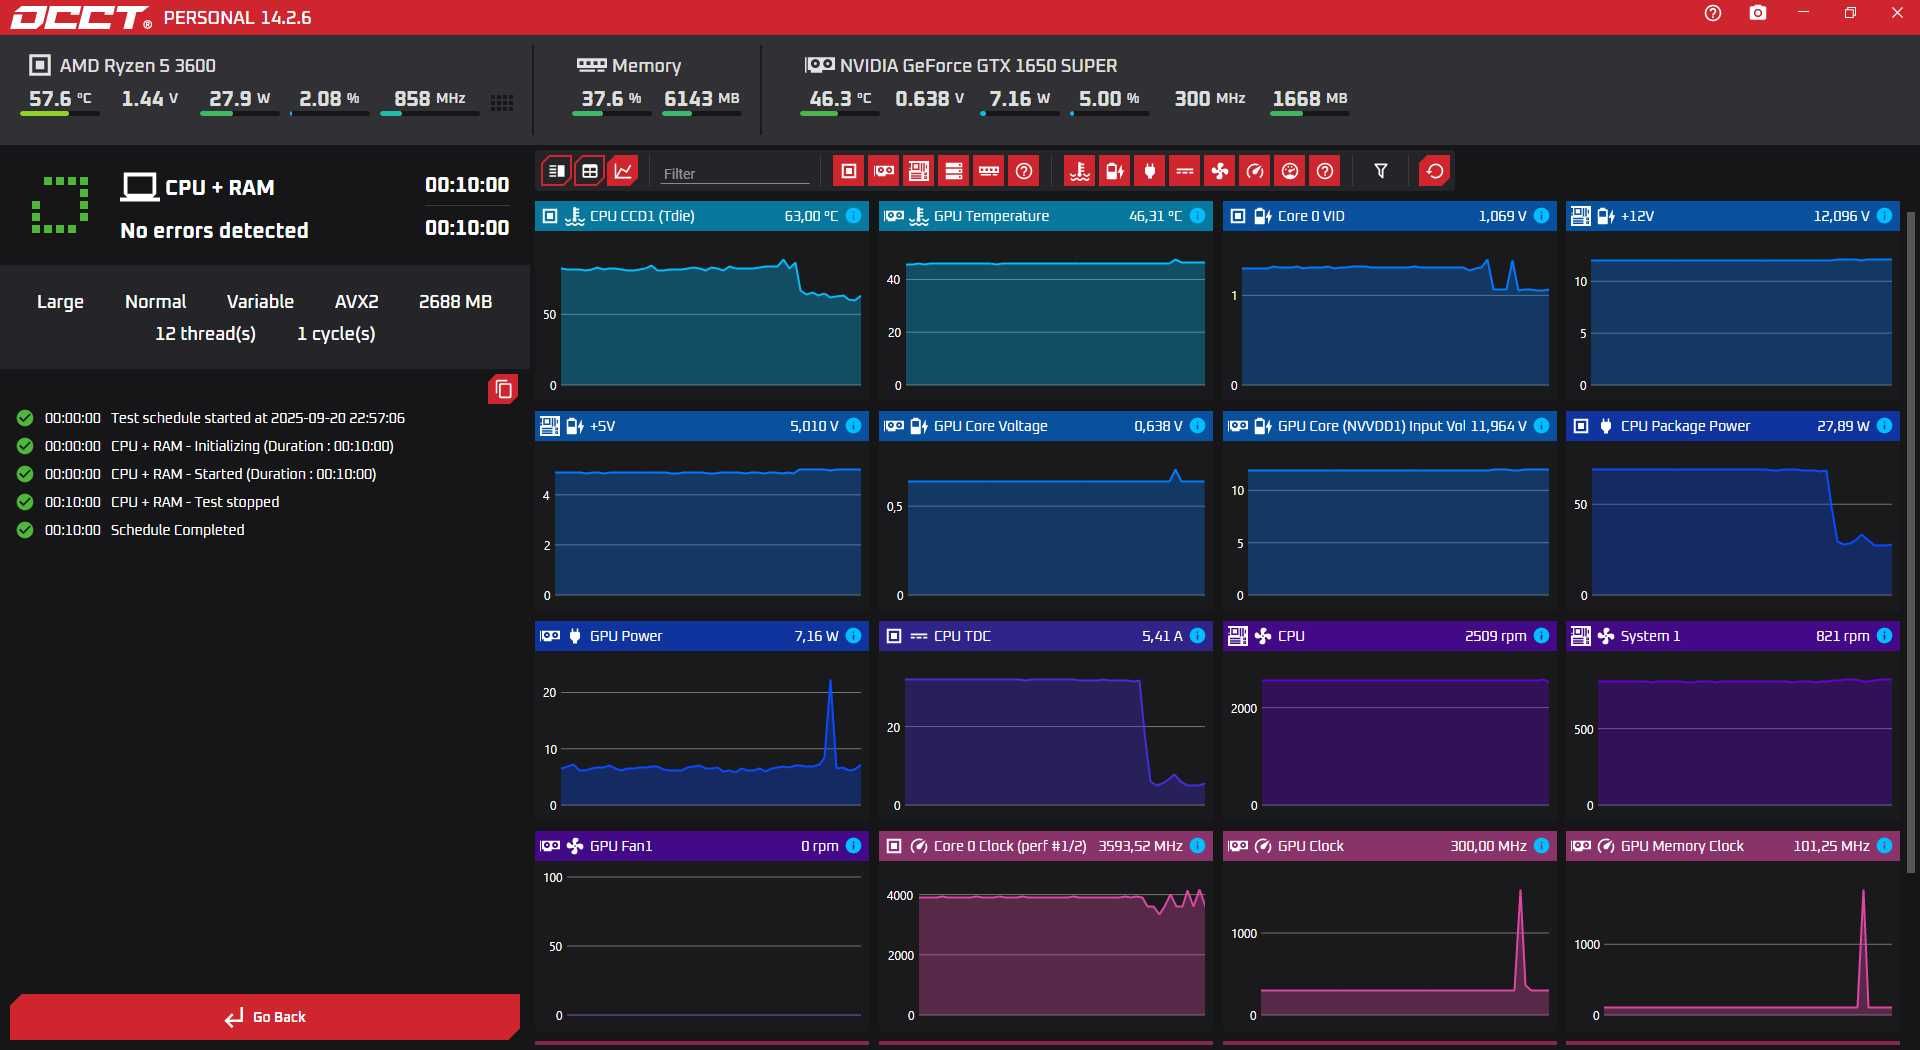The height and width of the screenshot is (1050, 1920).
Task: Toggle motherboard sensors filter
Action: click(x=919, y=171)
